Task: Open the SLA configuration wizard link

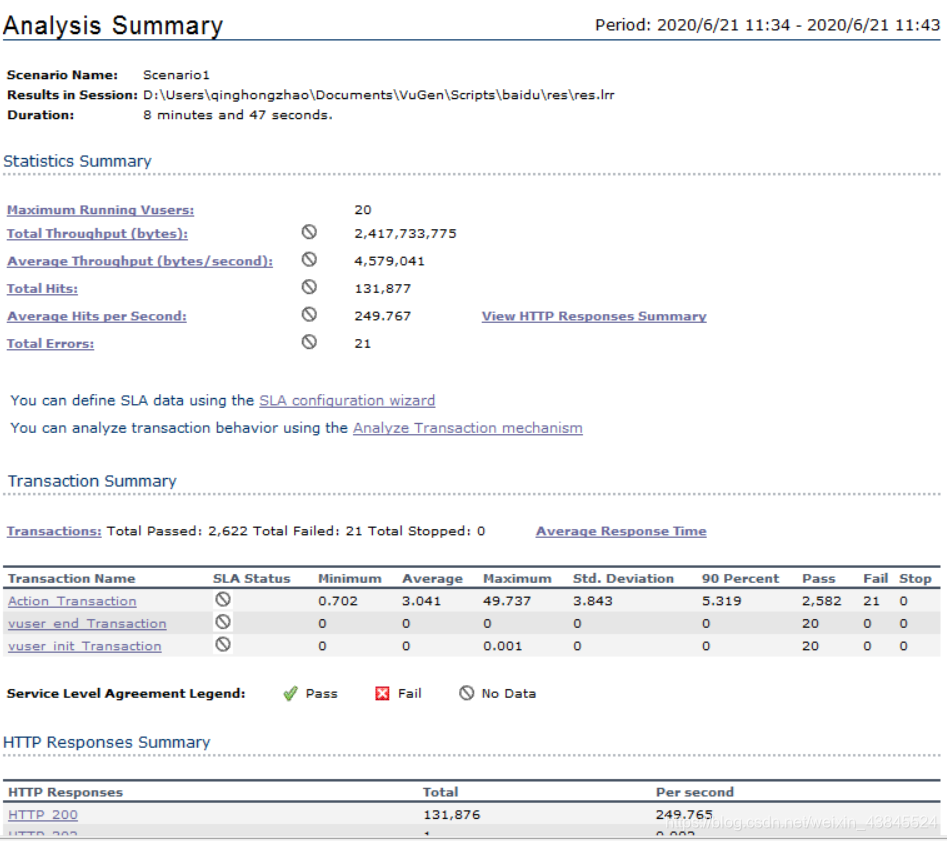Action: (347, 401)
